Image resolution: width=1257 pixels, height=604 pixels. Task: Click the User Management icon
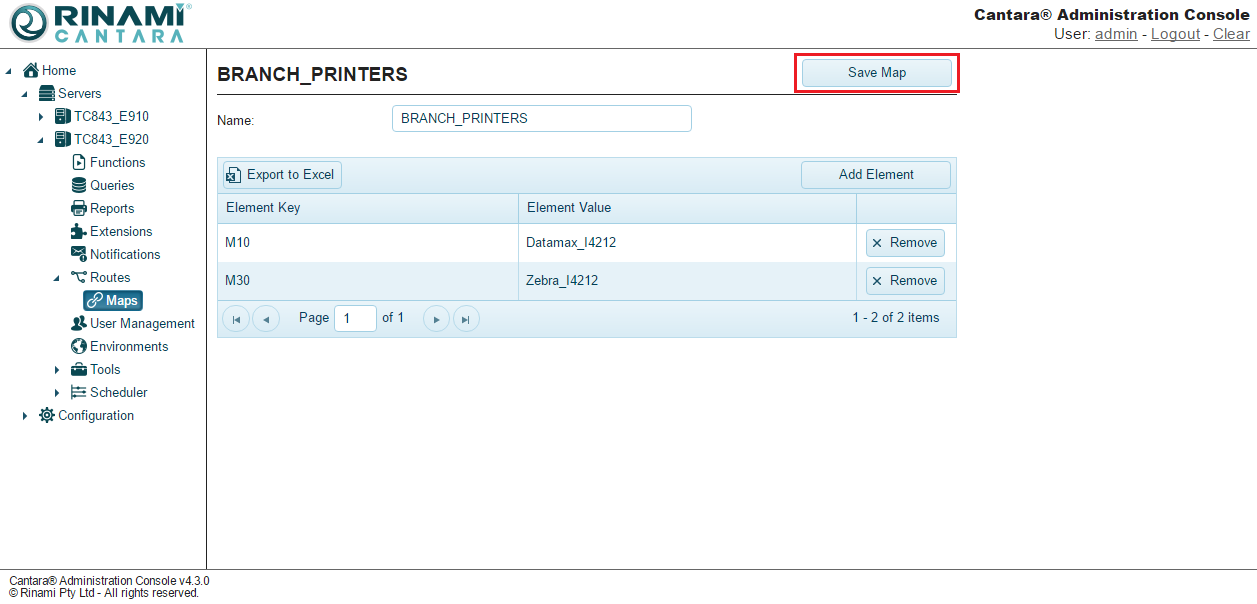(79, 323)
